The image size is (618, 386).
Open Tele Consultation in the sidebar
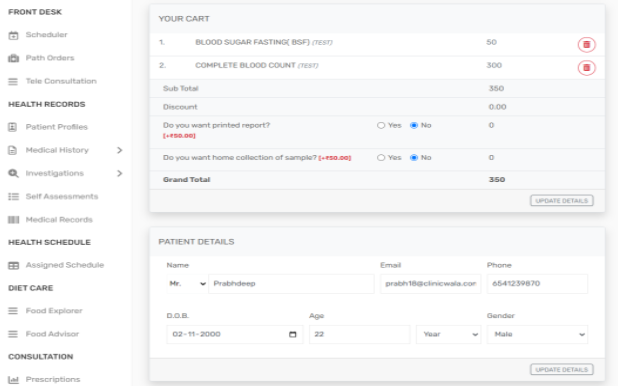click(x=61, y=81)
